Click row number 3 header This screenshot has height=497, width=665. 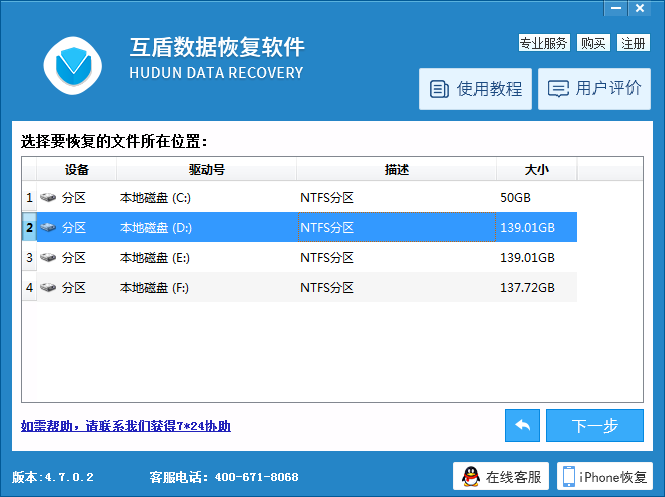point(29,257)
